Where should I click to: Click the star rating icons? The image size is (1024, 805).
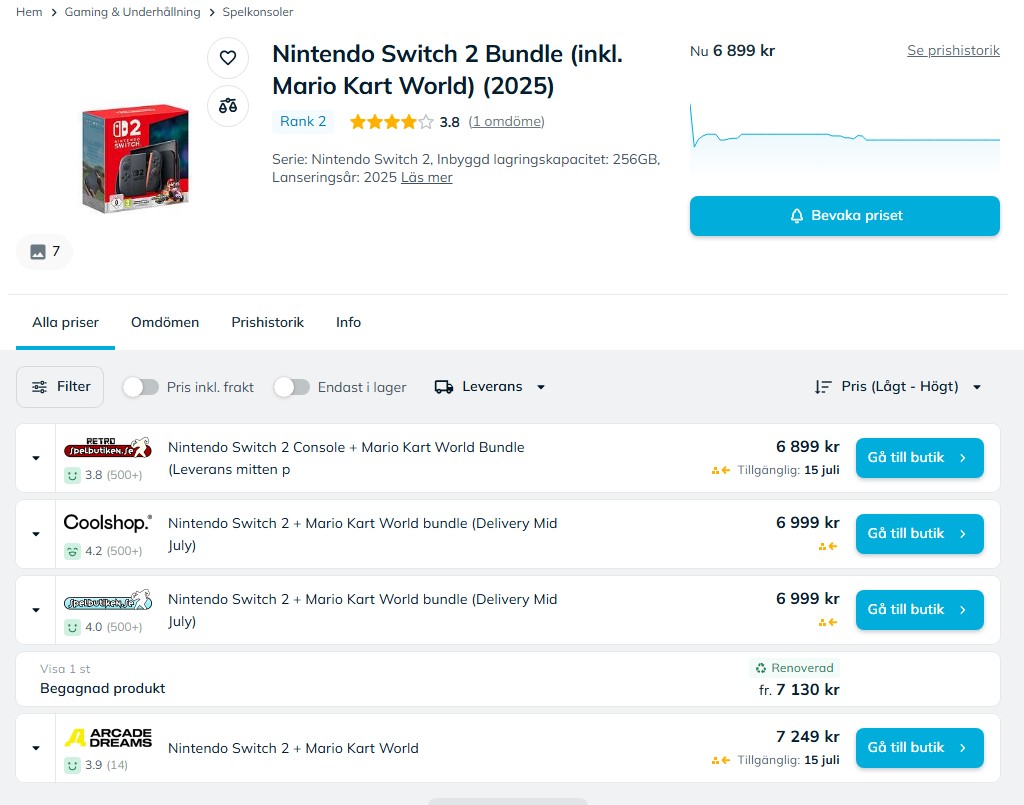(x=391, y=121)
